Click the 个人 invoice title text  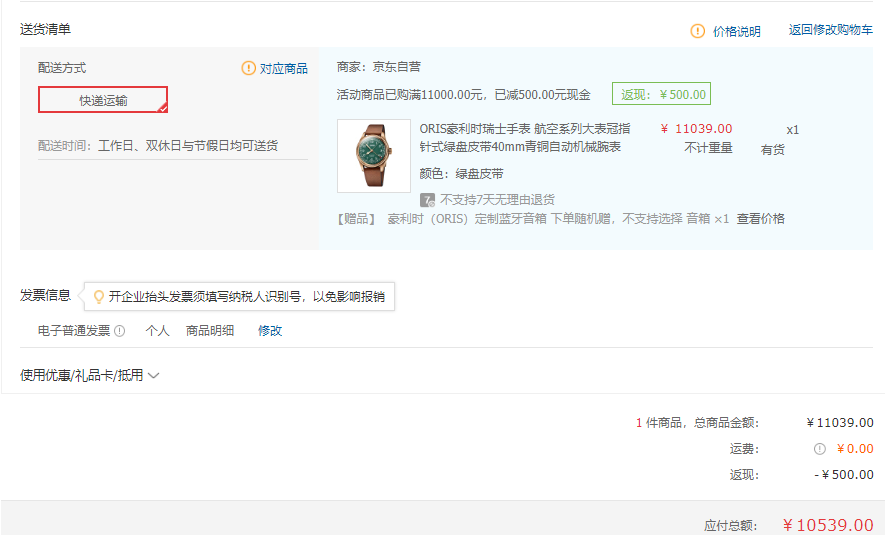(157, 331)
